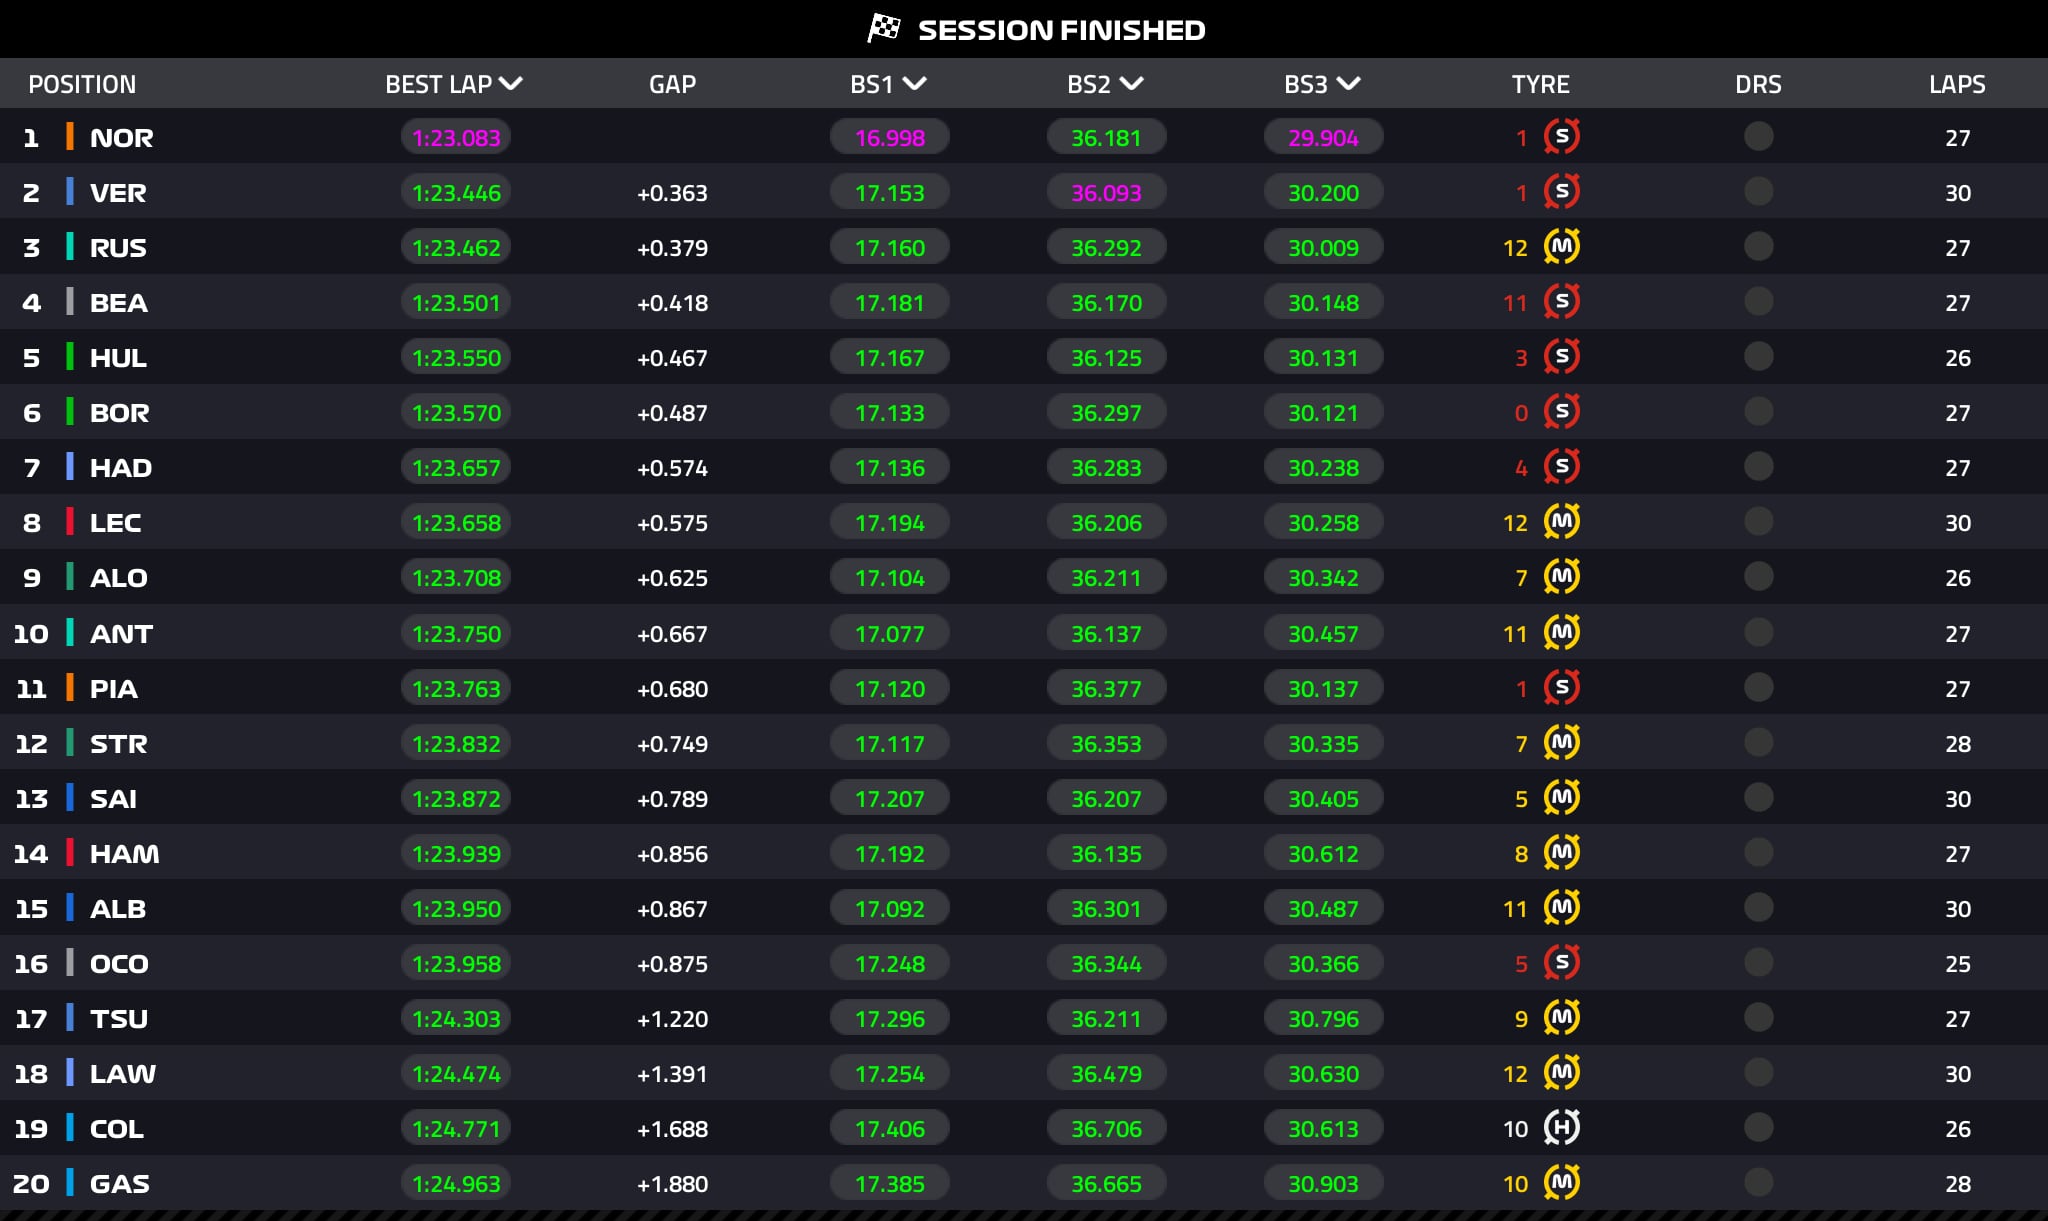Click RUS's medium tyre icon
The height and width of the screenshot is (1221, 2048).
(1561, 246)
